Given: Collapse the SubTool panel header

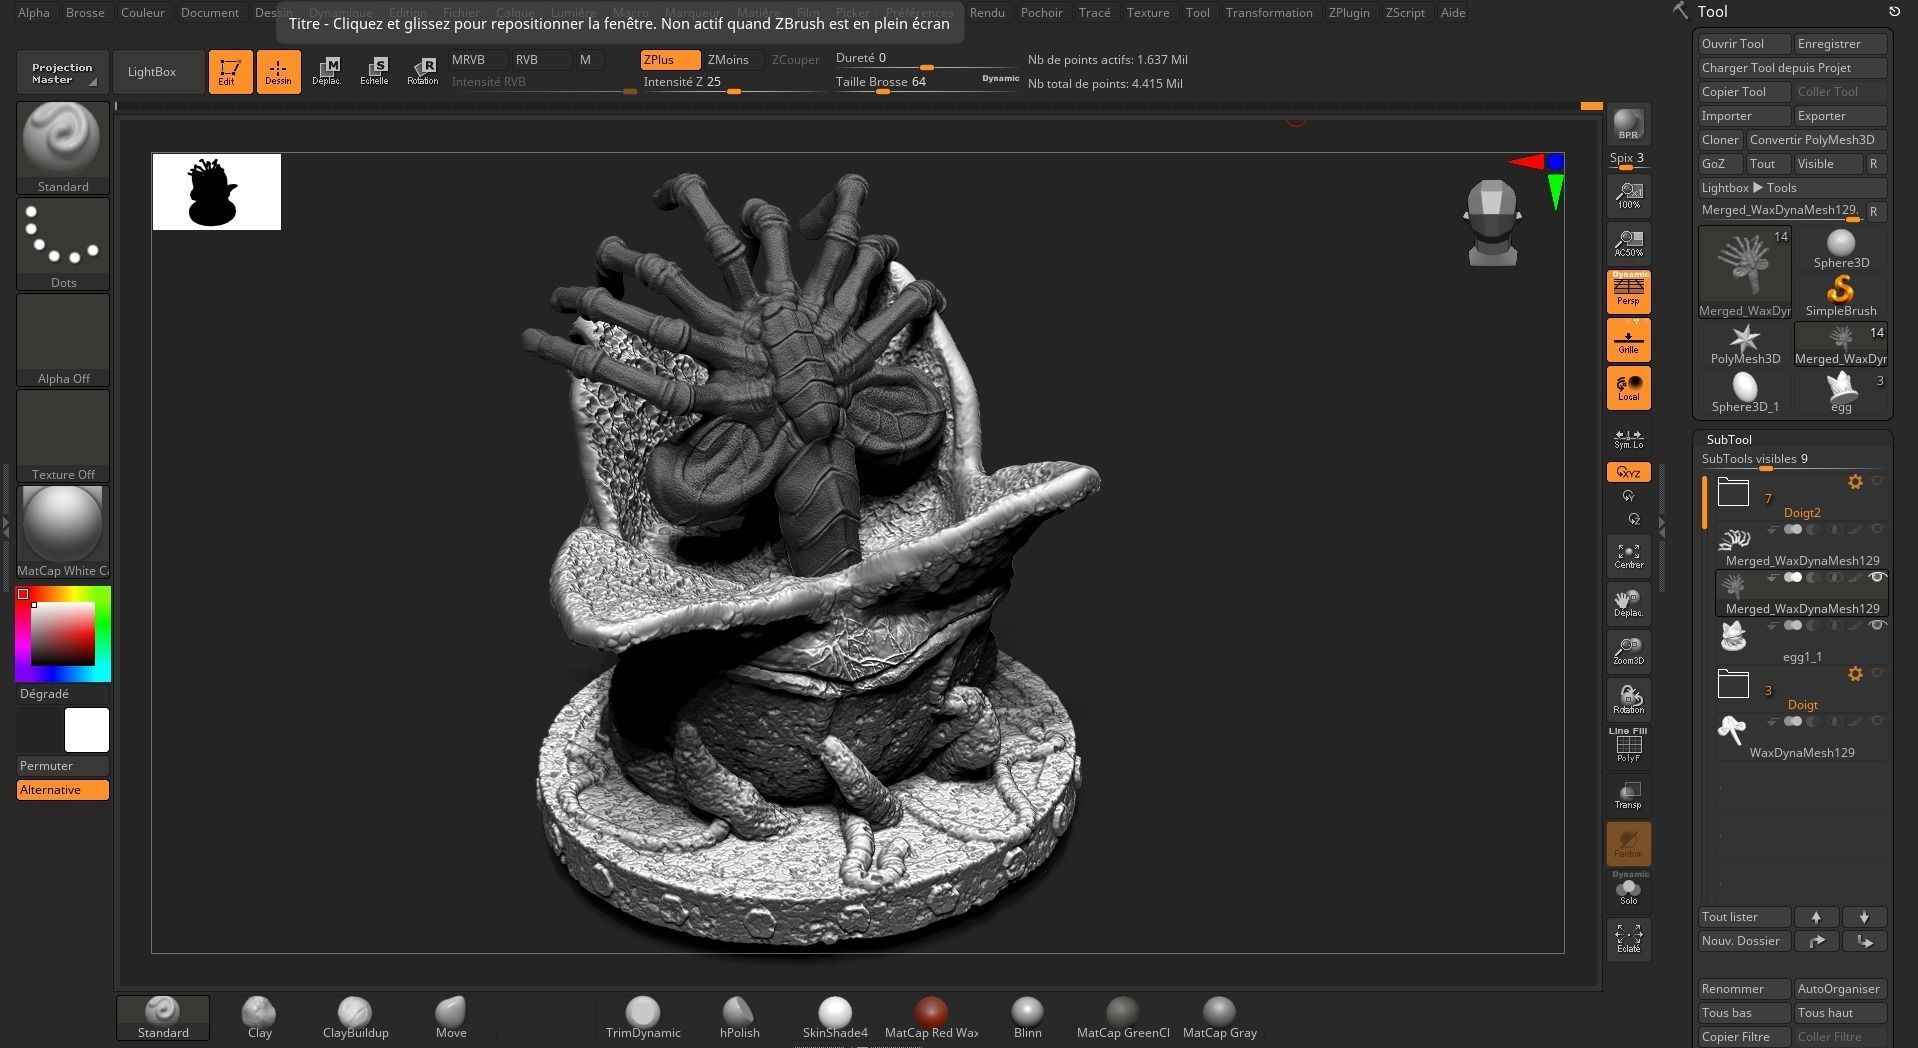Looking at the screenshot, I should click(1729, 439).
